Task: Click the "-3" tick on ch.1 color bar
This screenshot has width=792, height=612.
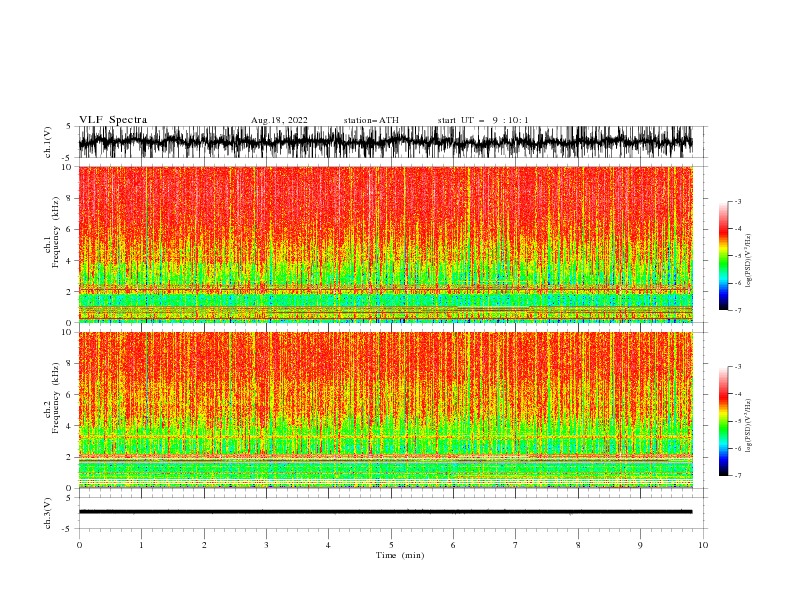Action: [737, 201]
